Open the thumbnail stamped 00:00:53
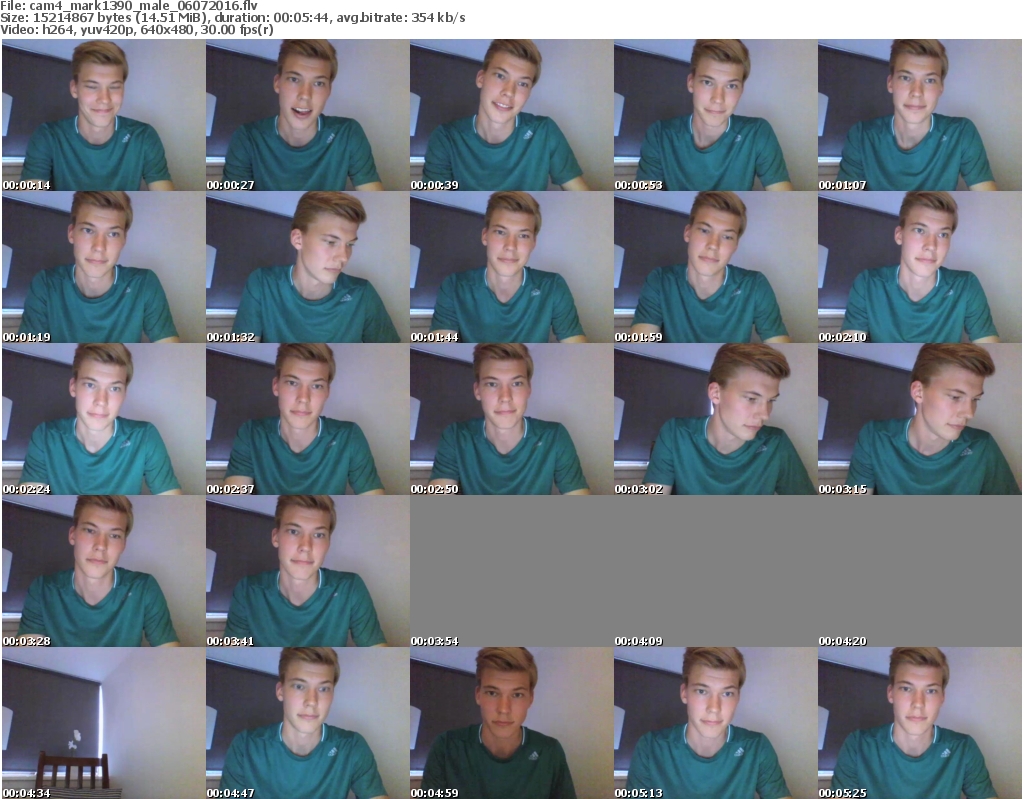The image size is (1024, 799). click(715, 115)
